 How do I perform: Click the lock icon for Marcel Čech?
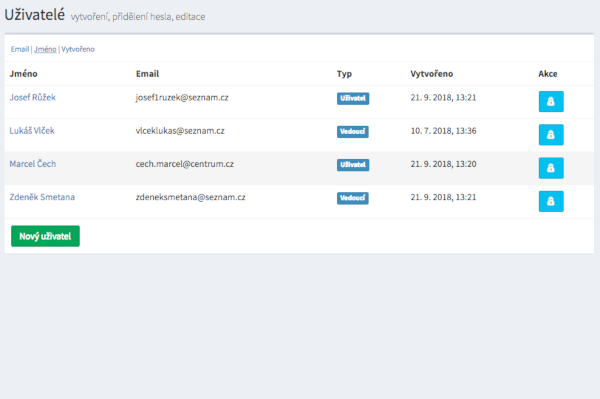coord(551,168)
